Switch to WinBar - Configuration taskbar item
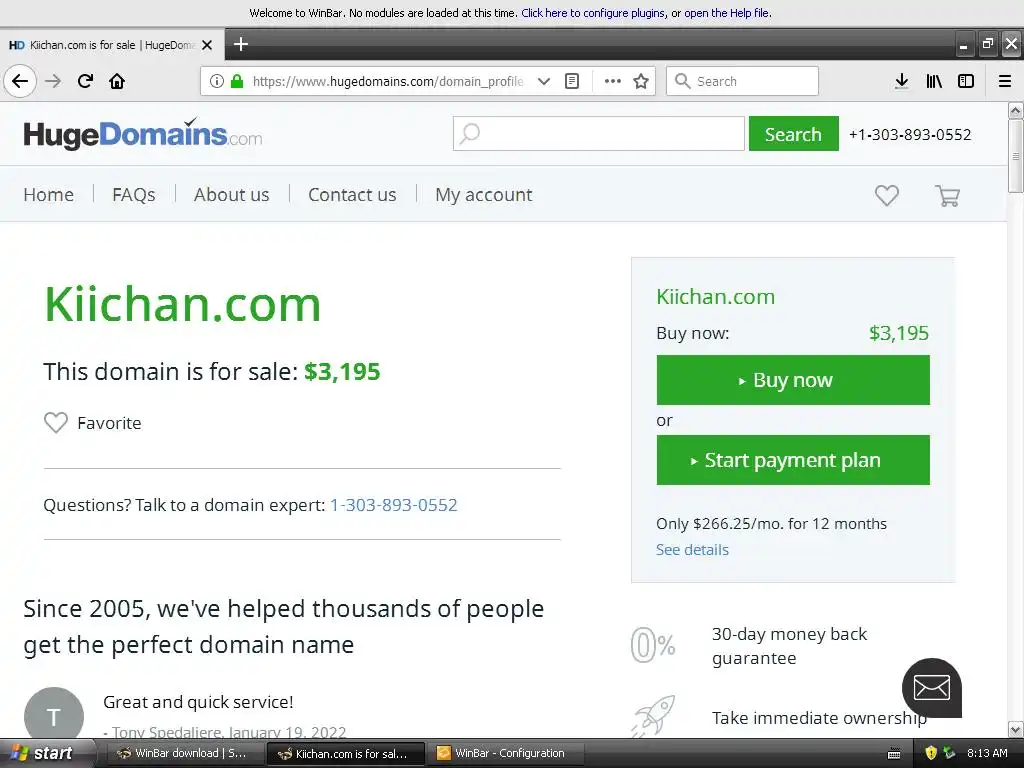This screenshot has width=1024, height=768. click(501, 753)
